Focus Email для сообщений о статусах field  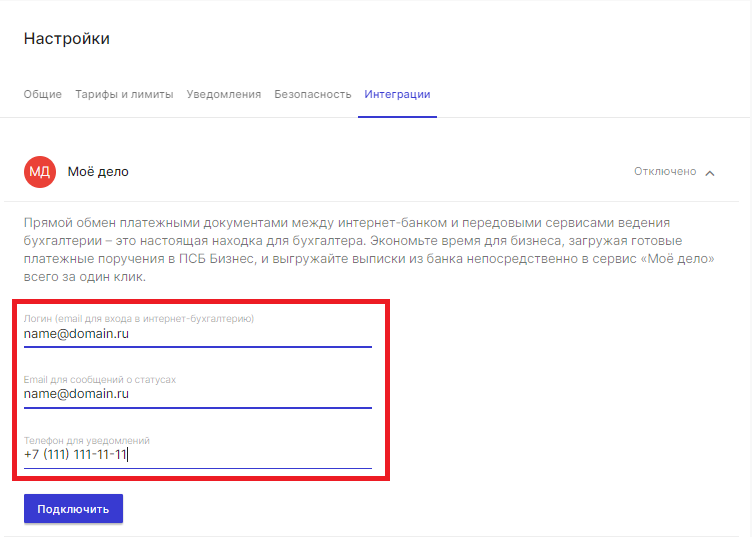click(x=198, y=394)
